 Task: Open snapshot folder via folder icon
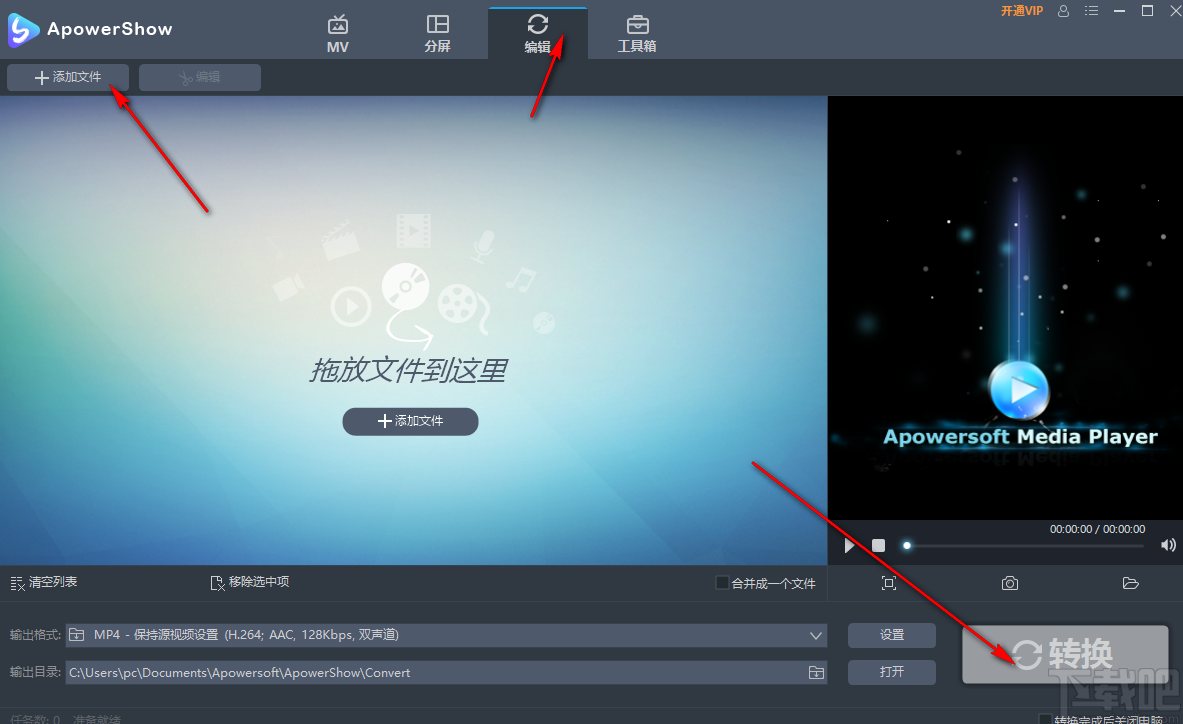pos(1130,583)
